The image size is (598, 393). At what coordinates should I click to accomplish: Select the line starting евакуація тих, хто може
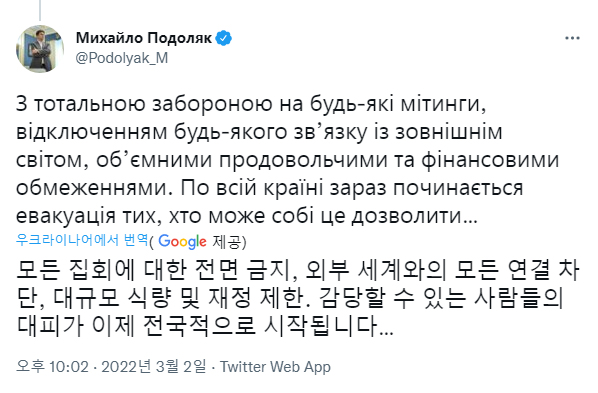pyautogui.click(x=246, y=216)
